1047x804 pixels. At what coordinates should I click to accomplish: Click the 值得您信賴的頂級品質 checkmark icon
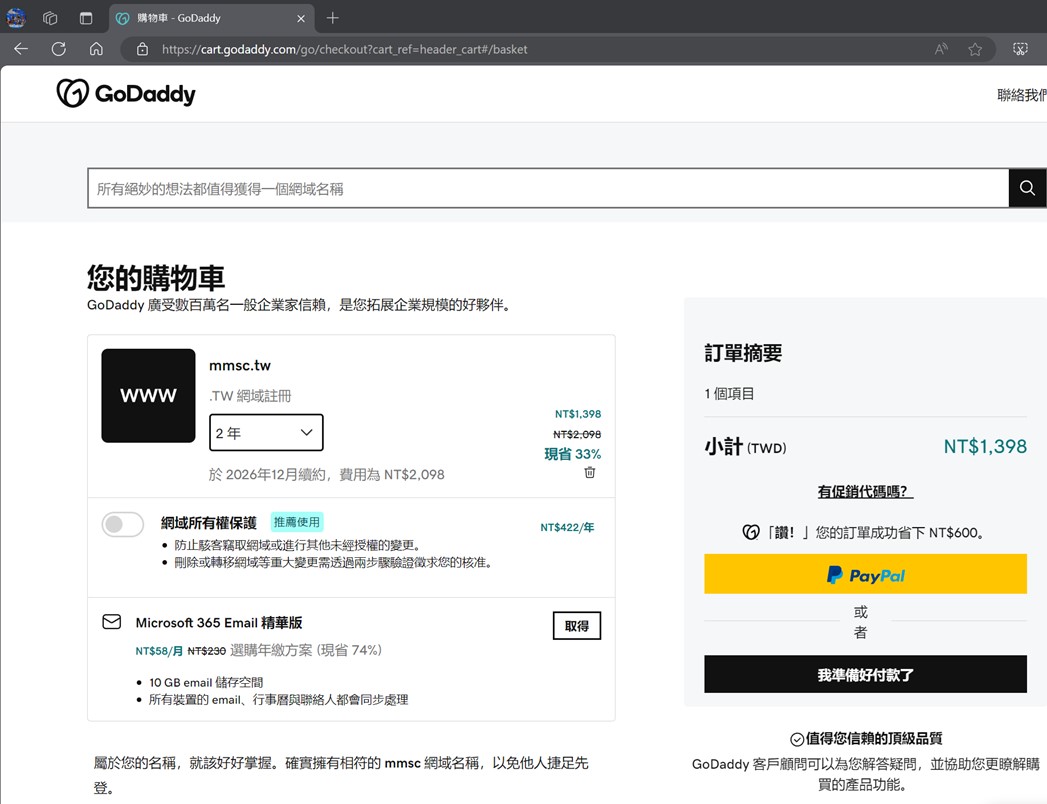coord(797,739)
